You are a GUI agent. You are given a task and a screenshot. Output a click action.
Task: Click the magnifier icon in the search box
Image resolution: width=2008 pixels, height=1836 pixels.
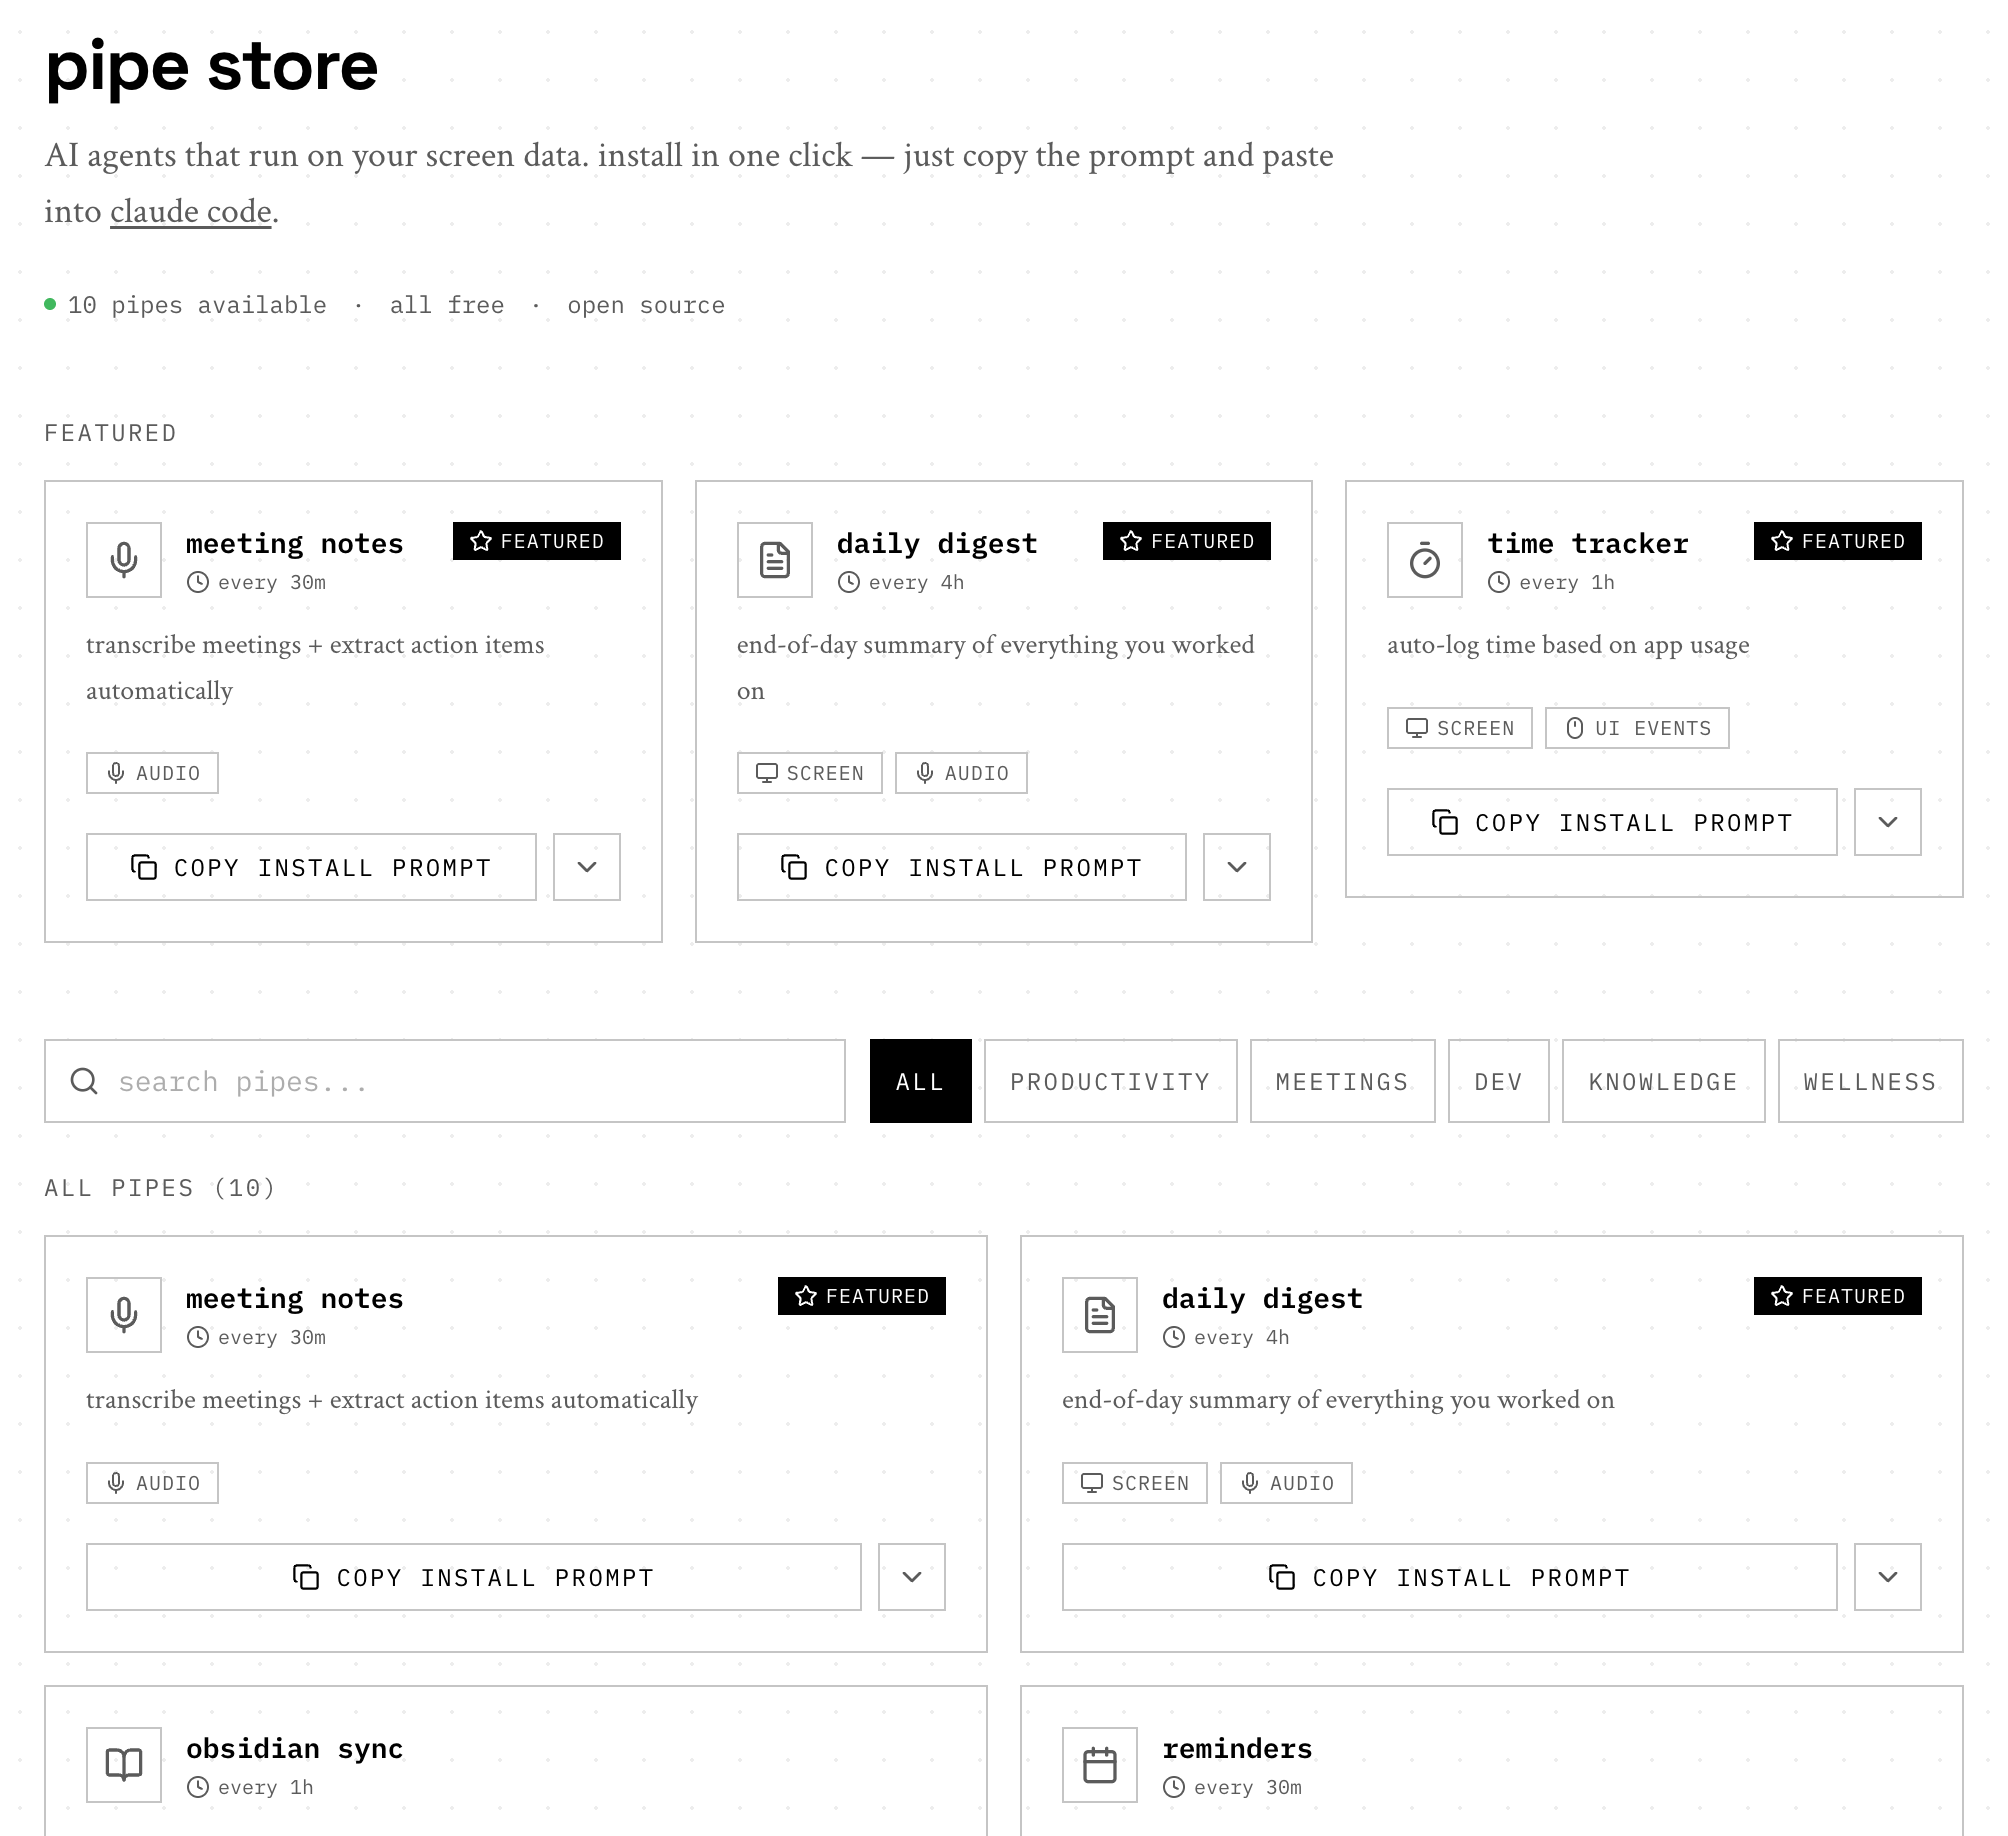point(84,1081)
